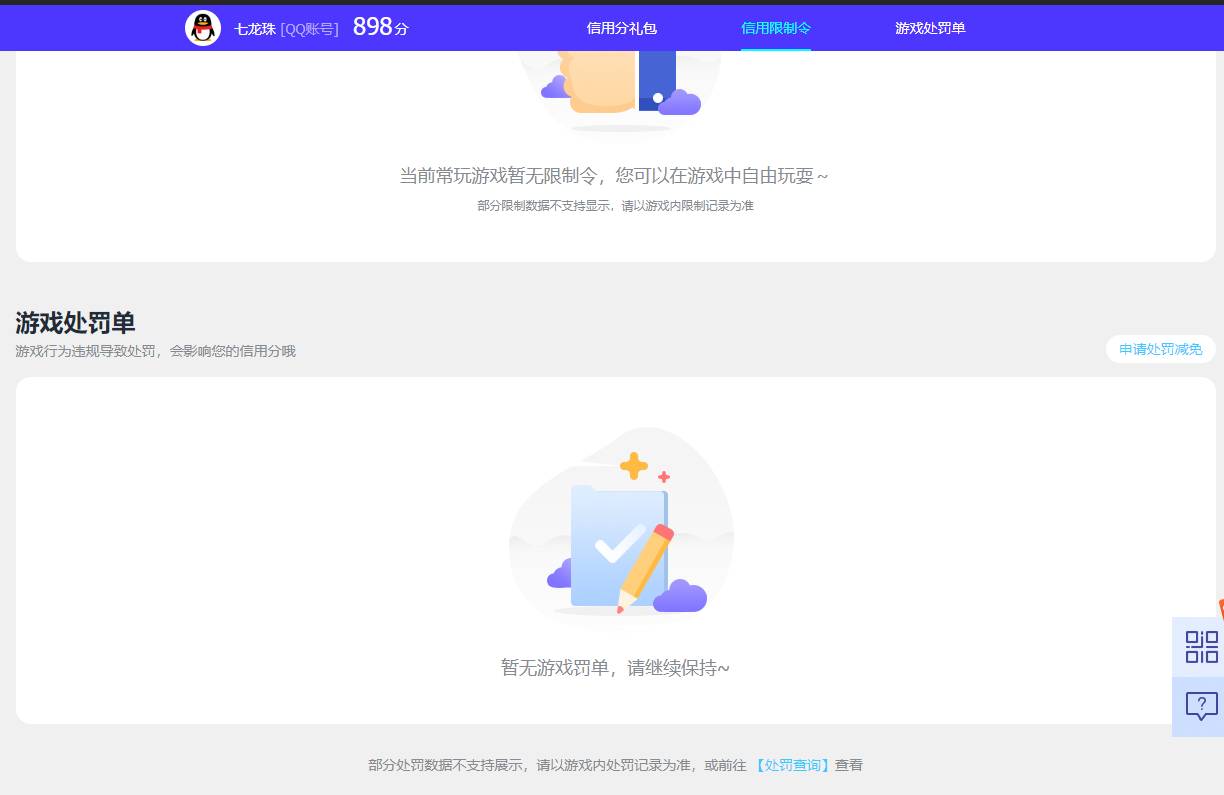This screenshot has height=795, width=1224.
Task: Click the 898分 credit score badge
Action: click(x=378, y=27)
